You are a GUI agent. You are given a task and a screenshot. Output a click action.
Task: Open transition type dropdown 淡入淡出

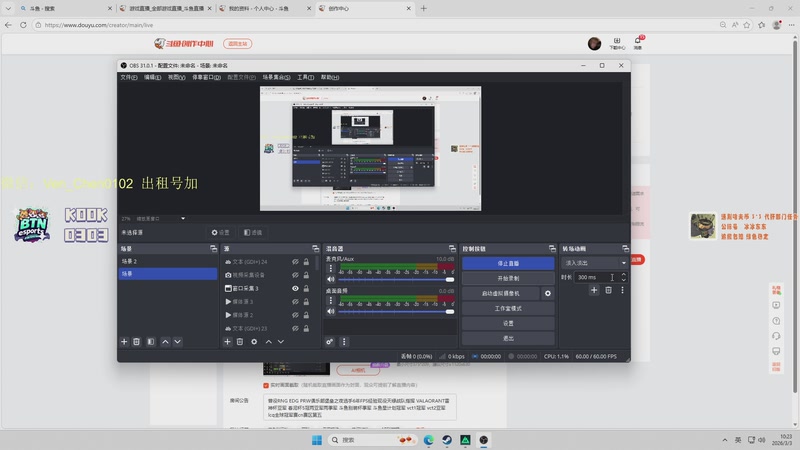[594, 263]
